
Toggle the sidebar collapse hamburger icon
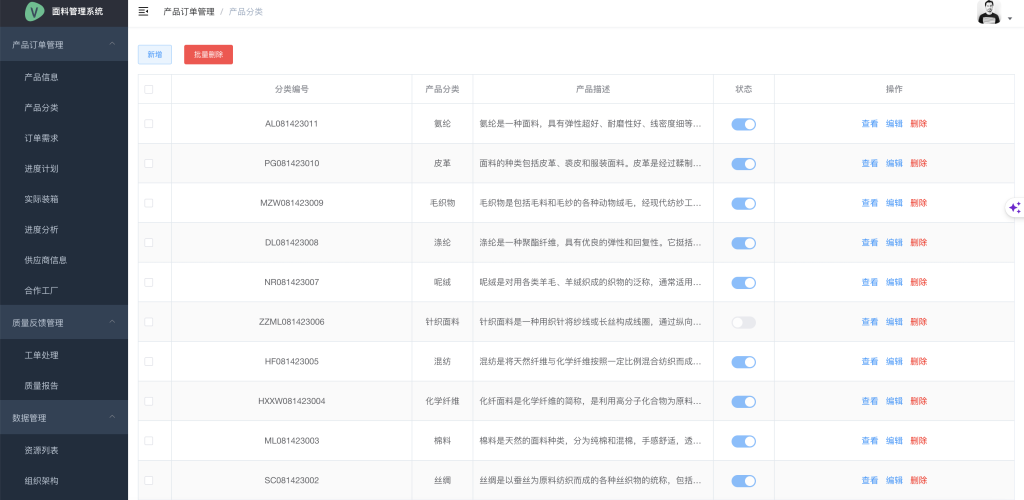coord(144,12)
